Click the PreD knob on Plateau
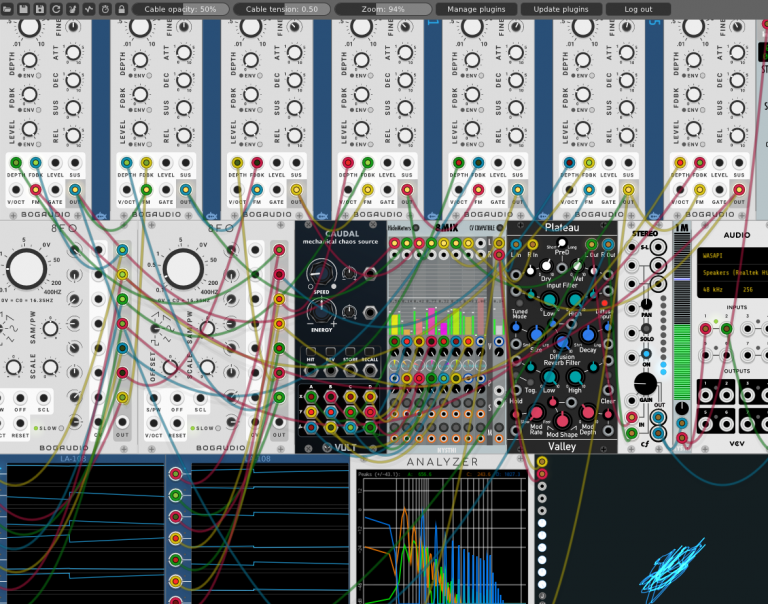Image resolution: width=768 pixels, height=604 pixels. click(x=561, y=242)
